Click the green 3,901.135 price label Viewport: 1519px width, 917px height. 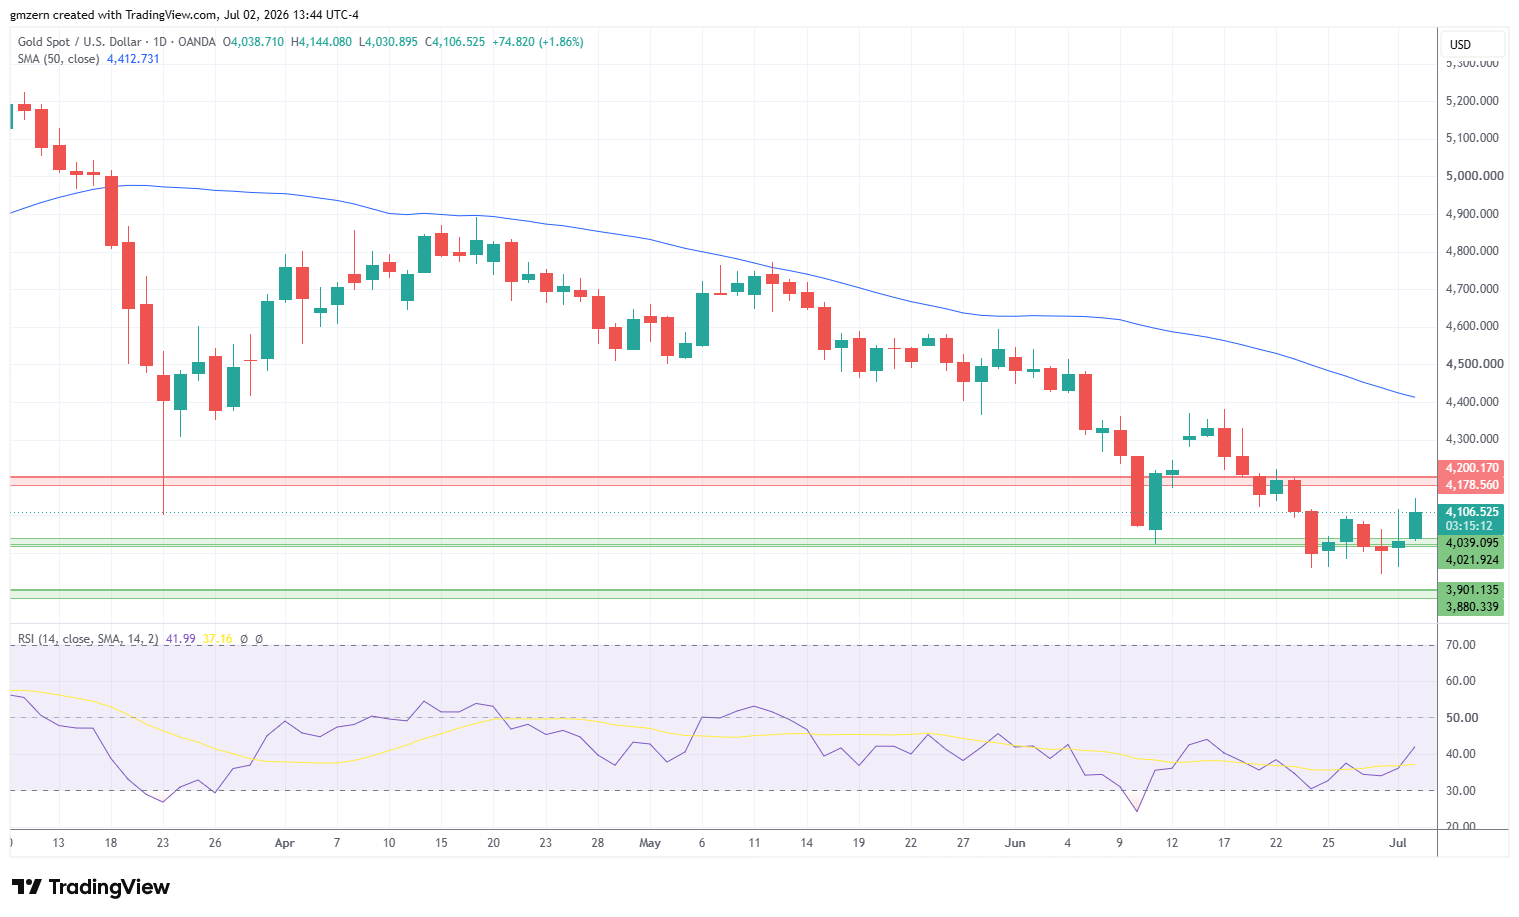[1472, 590]
